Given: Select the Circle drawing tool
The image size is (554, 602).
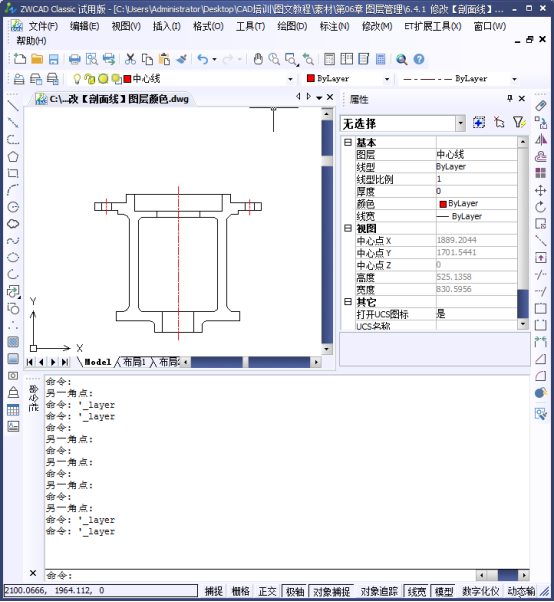Looking at the screenshot, I should (x=13, y=207).
